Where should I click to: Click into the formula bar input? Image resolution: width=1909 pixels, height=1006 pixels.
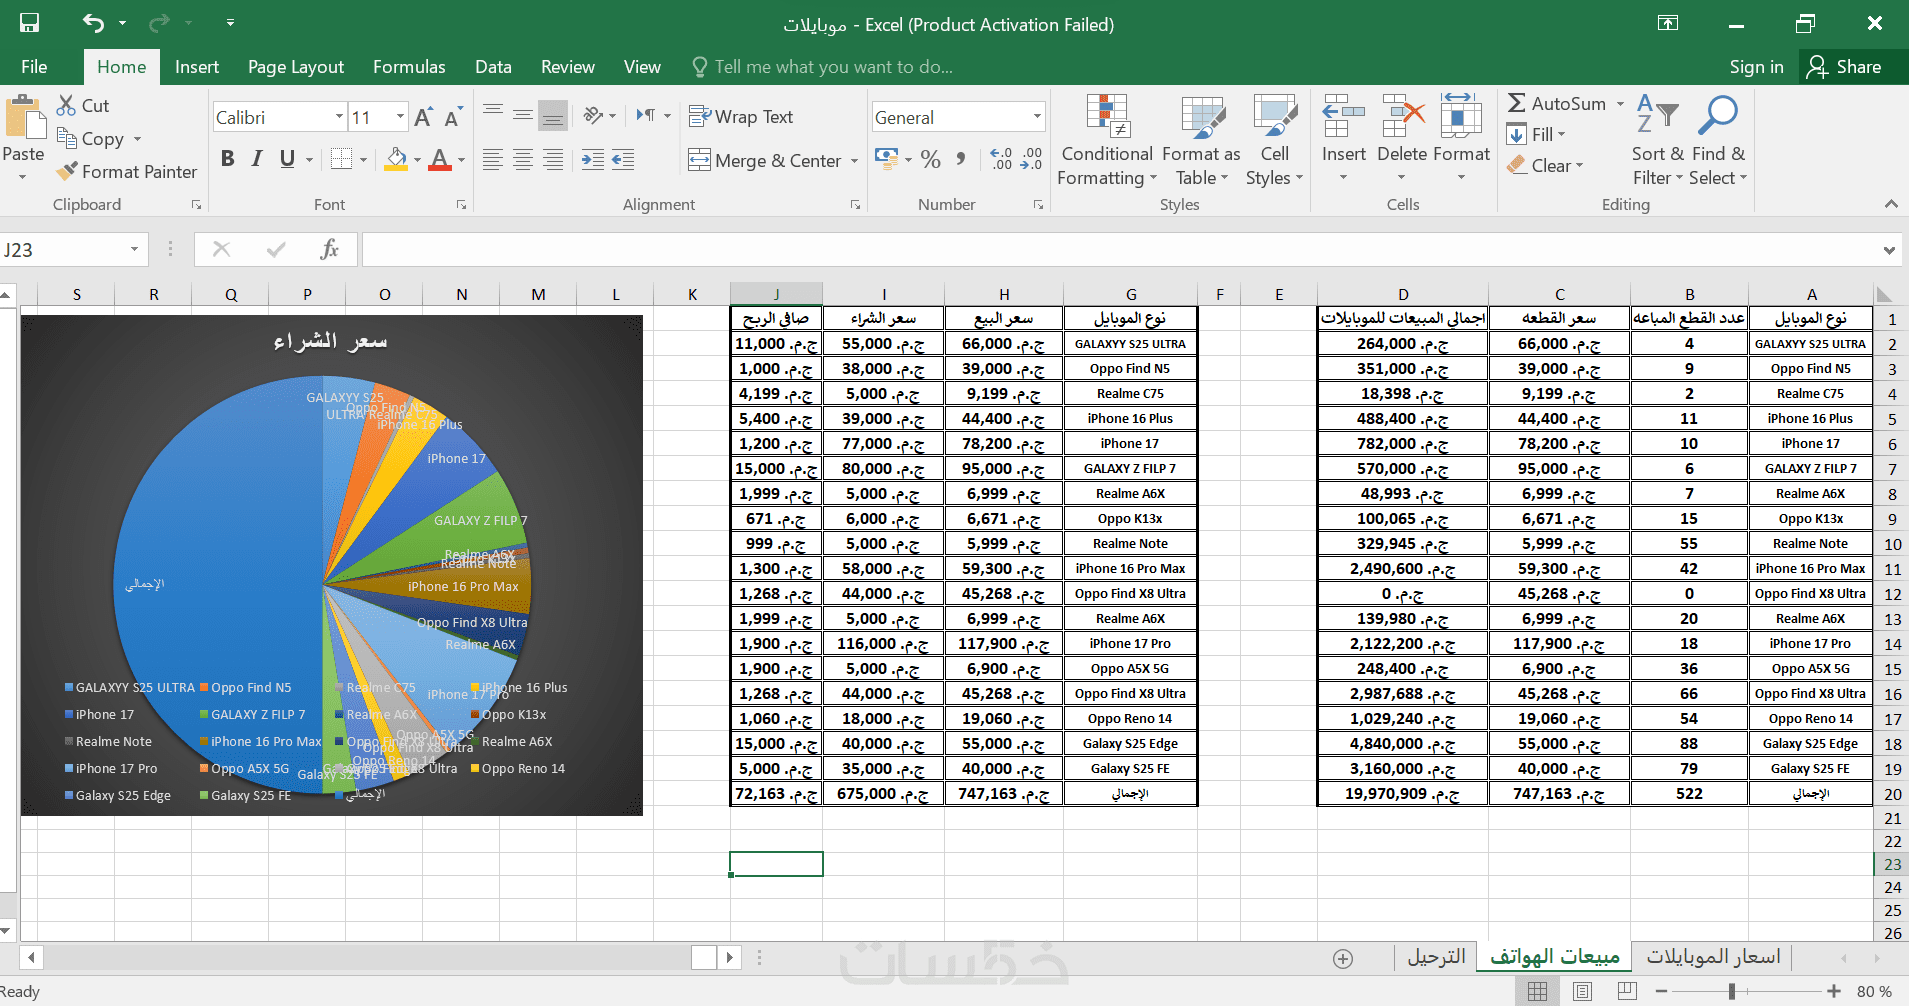pyautogui.click(x=1120, y=250)
